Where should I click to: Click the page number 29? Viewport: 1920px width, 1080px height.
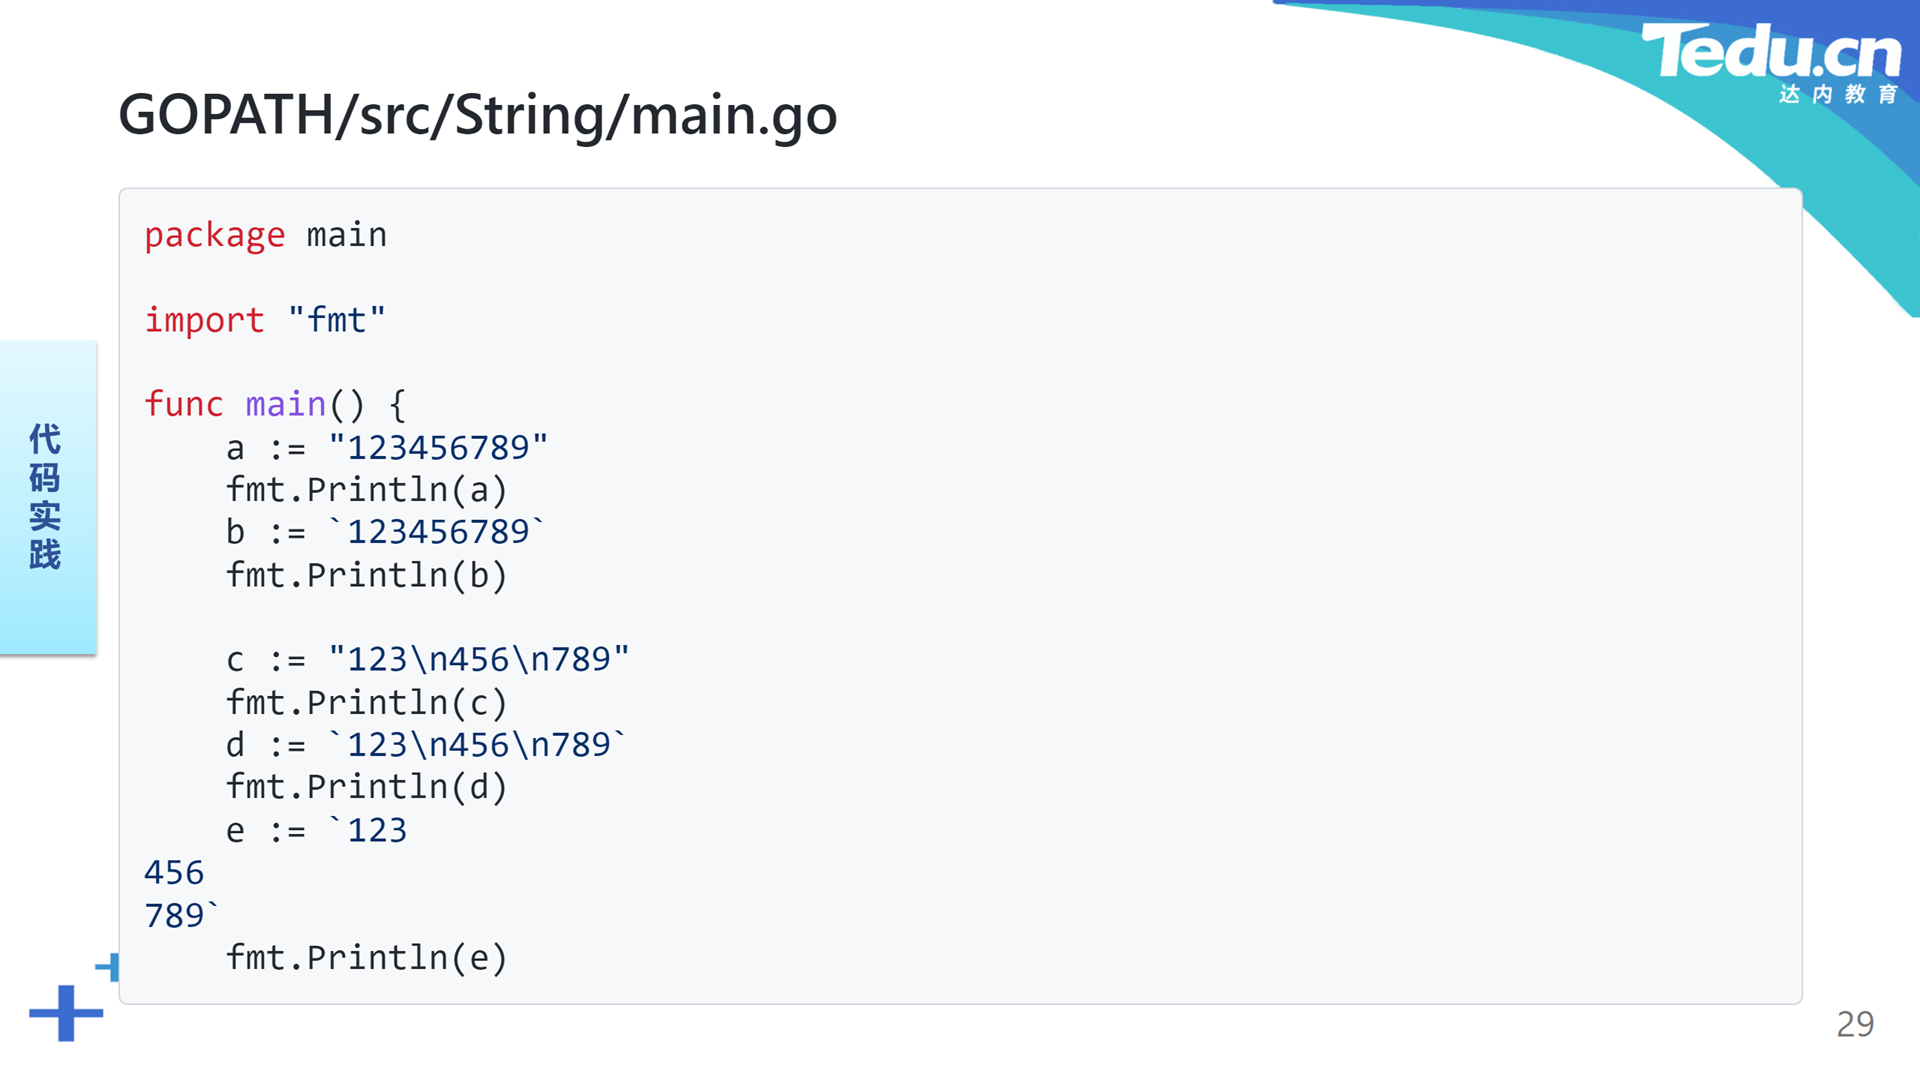coord(1855,1024)
